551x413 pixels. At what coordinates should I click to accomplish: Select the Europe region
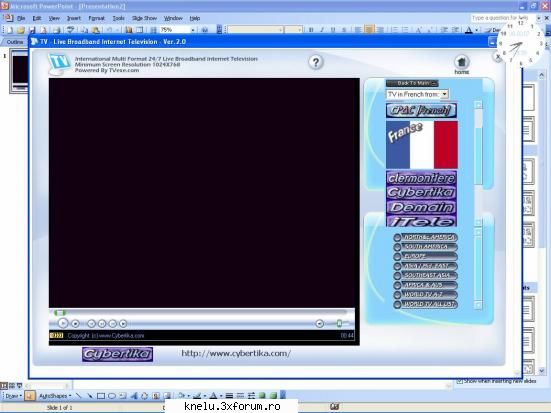point(426,256)
